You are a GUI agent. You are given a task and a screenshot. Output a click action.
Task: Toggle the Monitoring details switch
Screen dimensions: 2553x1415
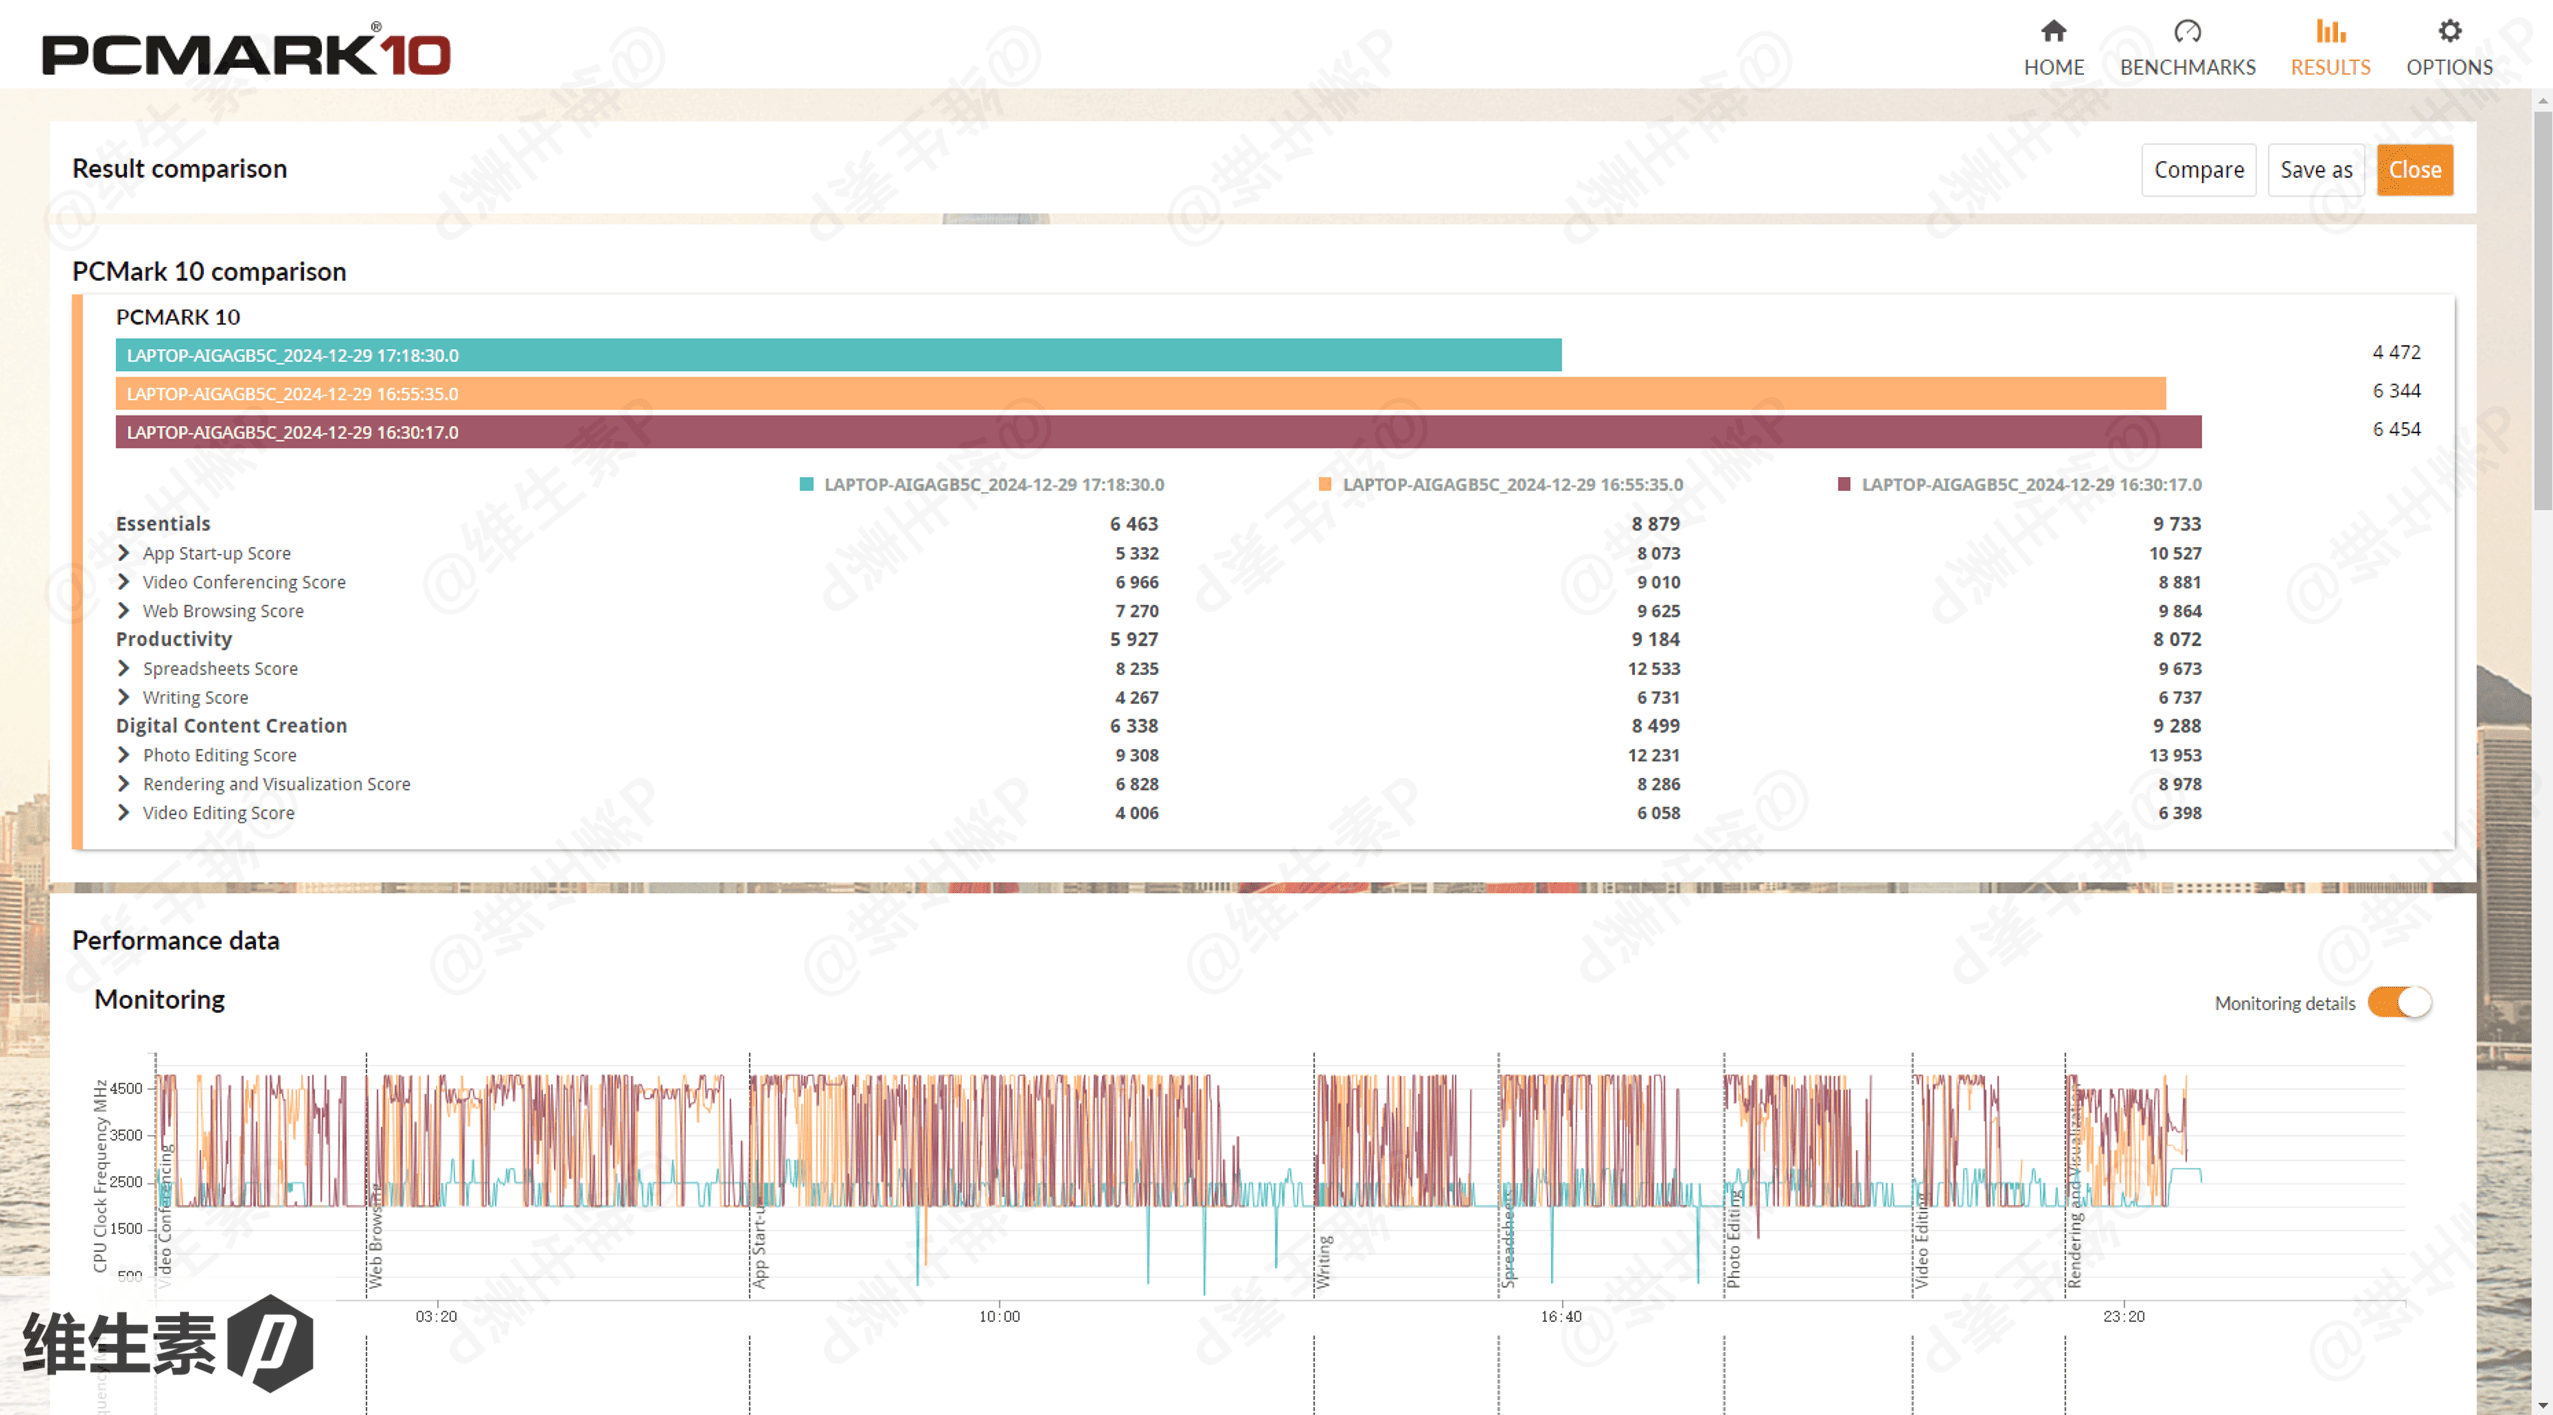tap(2399, 1002)
